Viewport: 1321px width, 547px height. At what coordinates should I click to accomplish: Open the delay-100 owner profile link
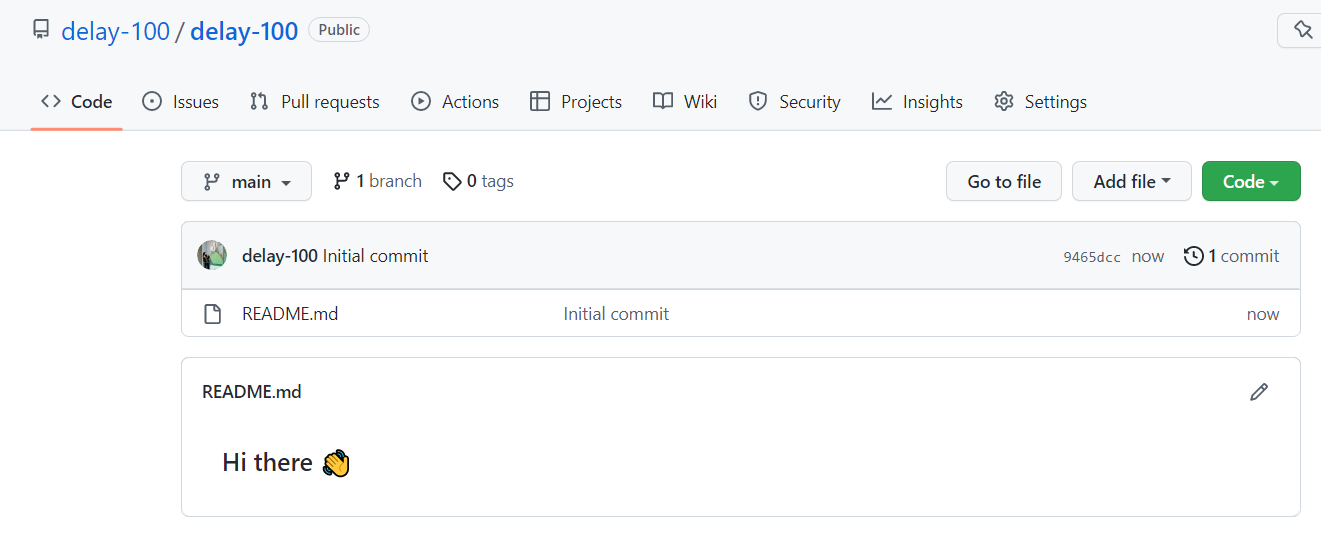point(115,31)
